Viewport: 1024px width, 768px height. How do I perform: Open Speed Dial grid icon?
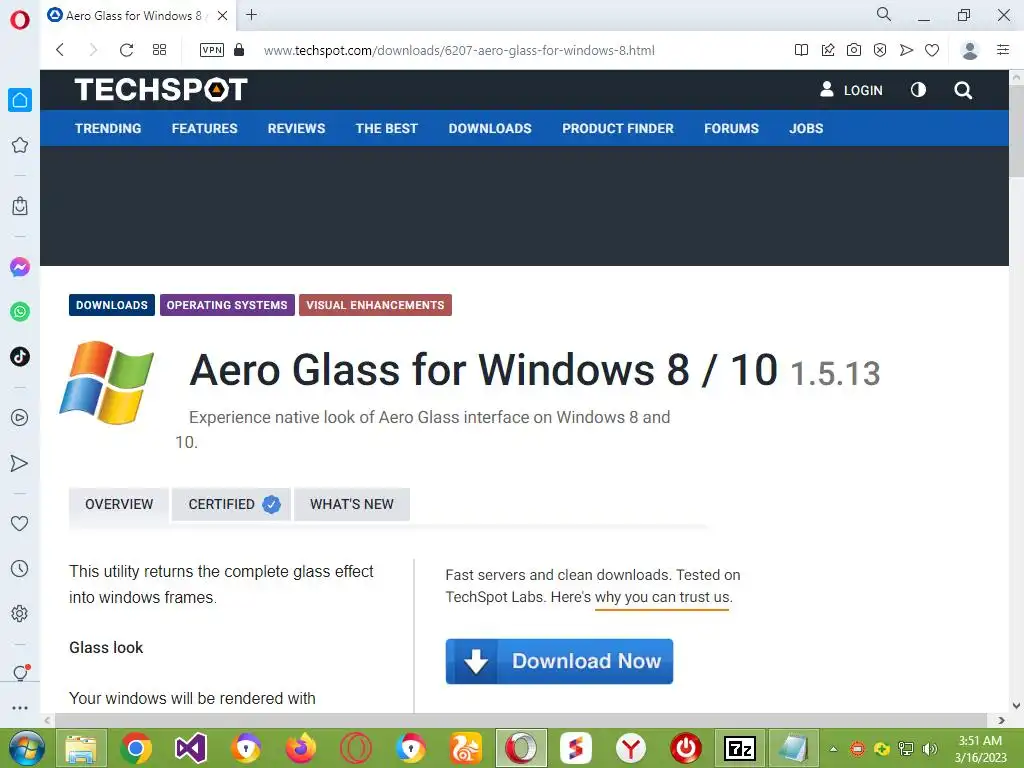(159, 50)
